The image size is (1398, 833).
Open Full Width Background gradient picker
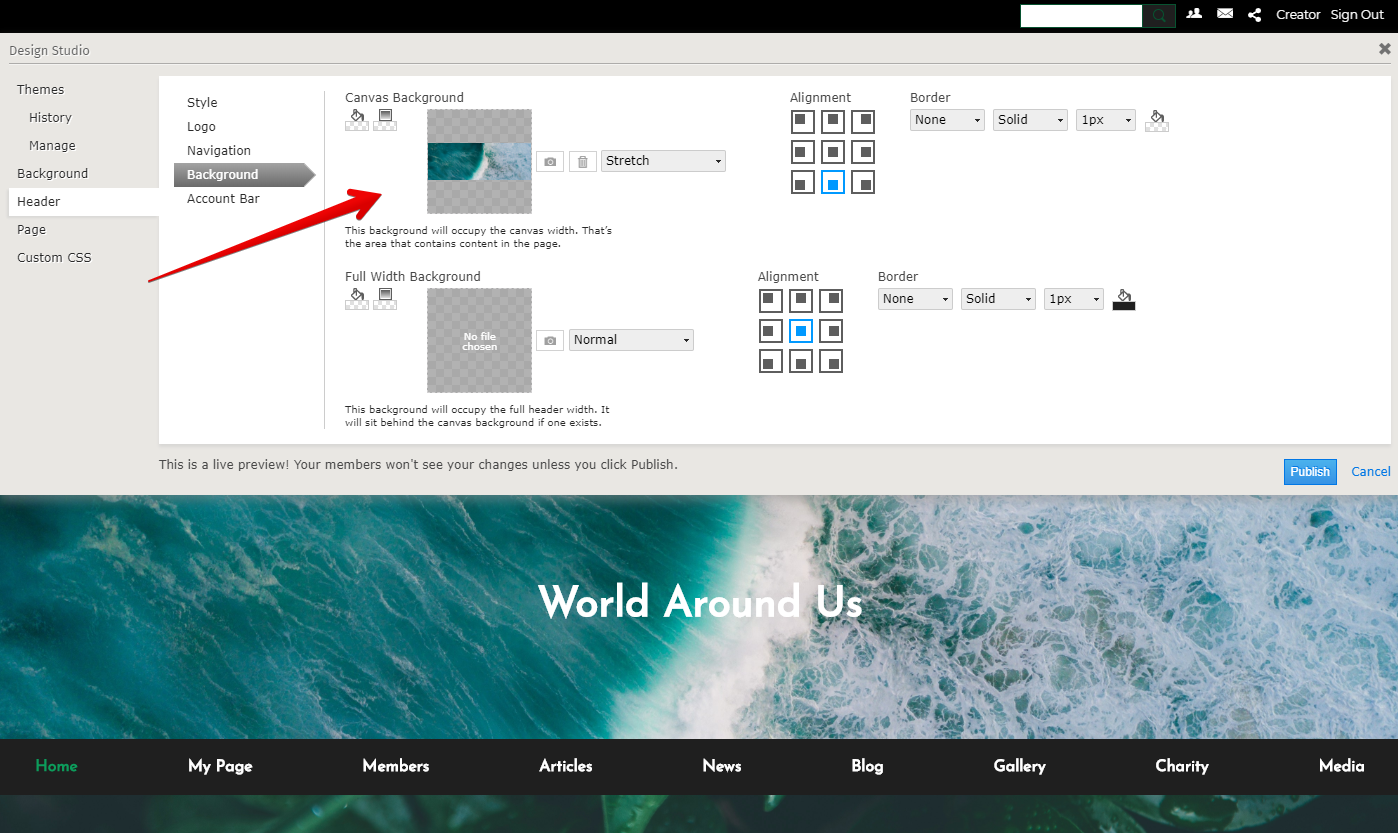click(385, 299)
